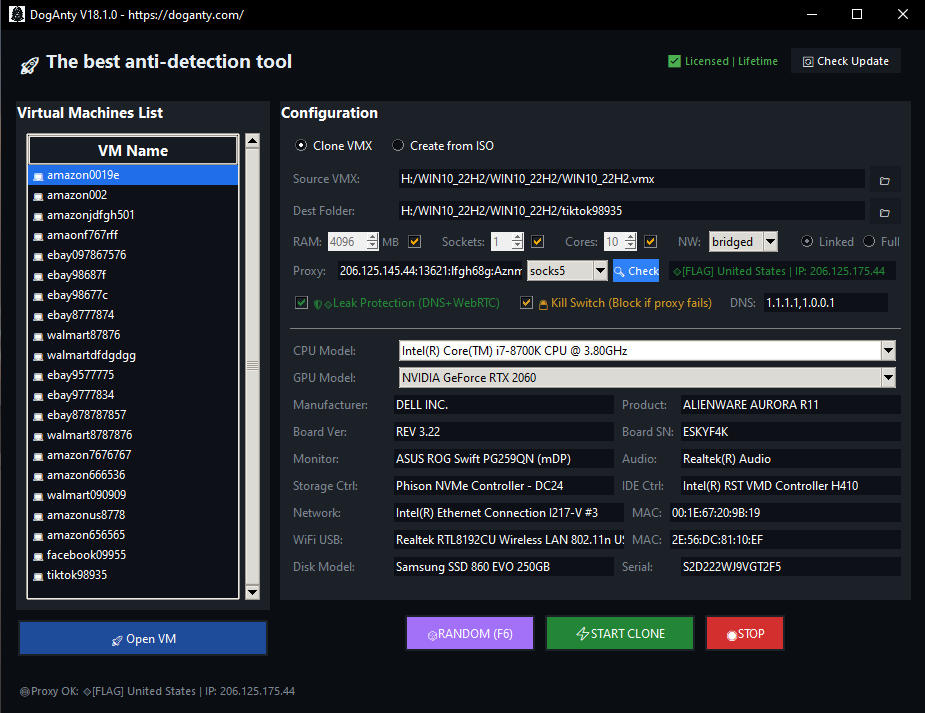Choose the Linked clone radio button

(x=807, y=241)
